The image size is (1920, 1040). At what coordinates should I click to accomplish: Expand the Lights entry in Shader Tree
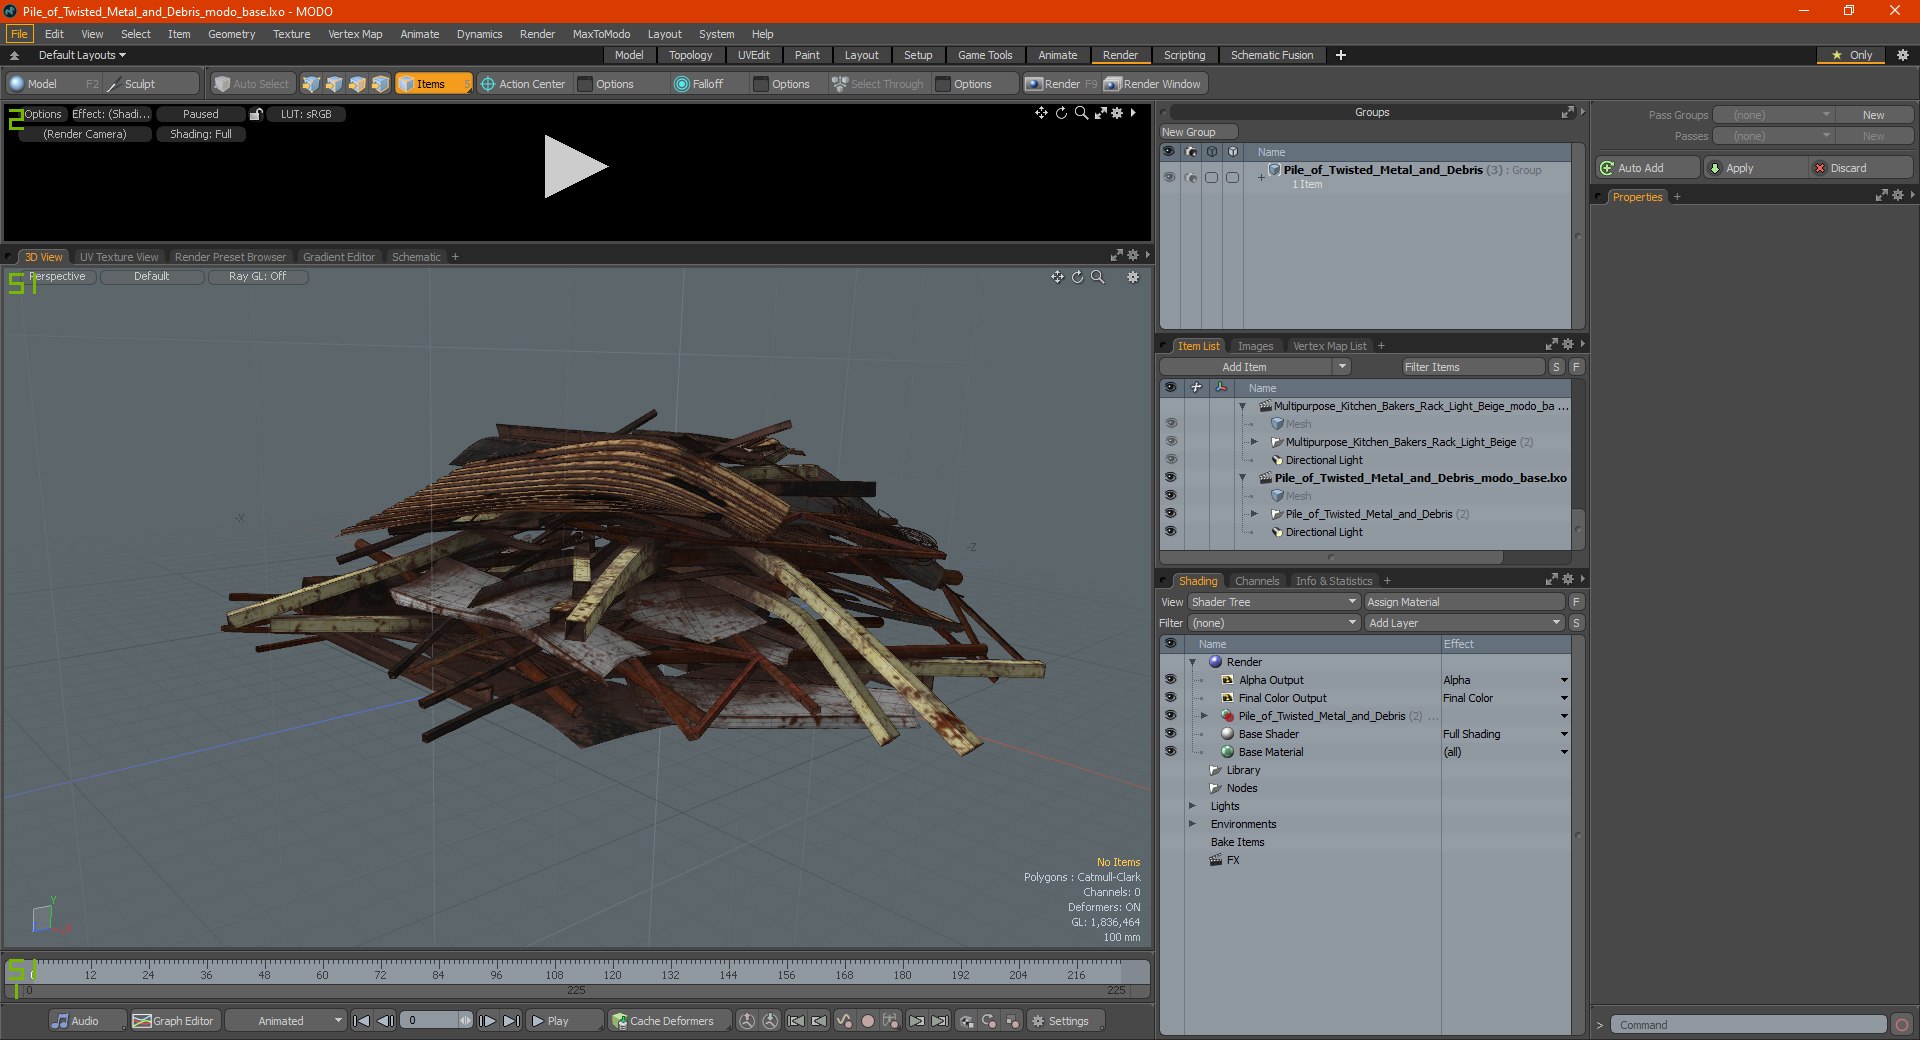pos(1192,806)
